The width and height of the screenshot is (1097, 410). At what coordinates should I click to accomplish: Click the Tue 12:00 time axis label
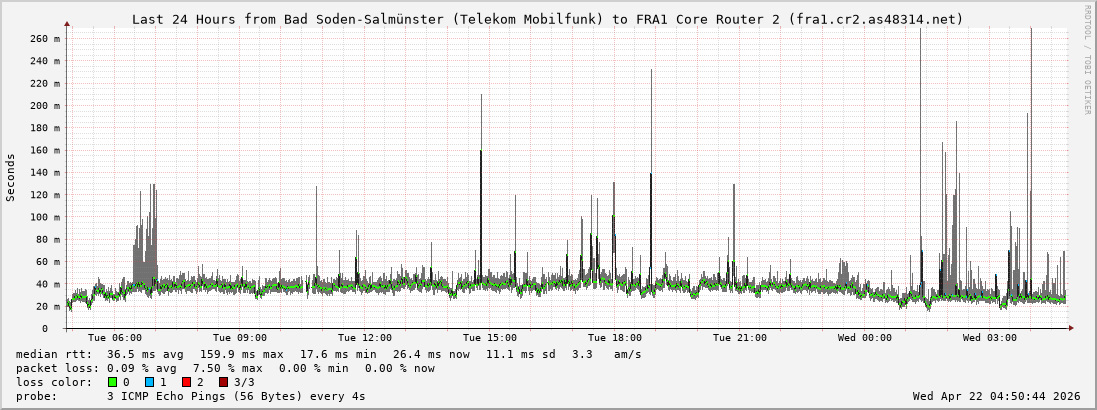click(365, 338)
